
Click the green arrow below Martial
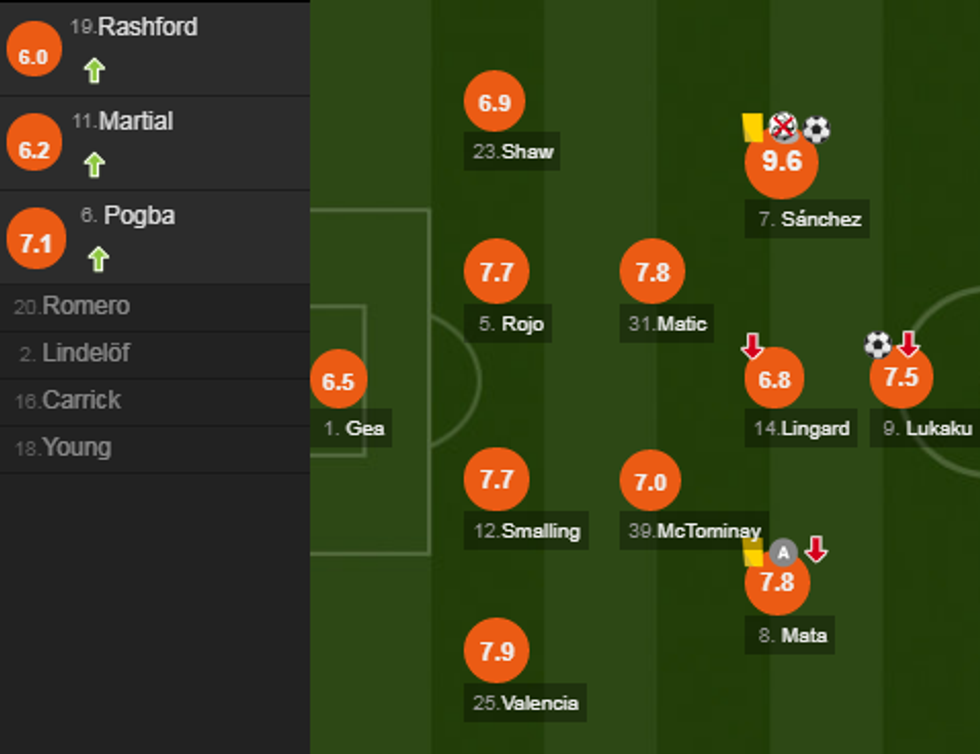(94, 164)
